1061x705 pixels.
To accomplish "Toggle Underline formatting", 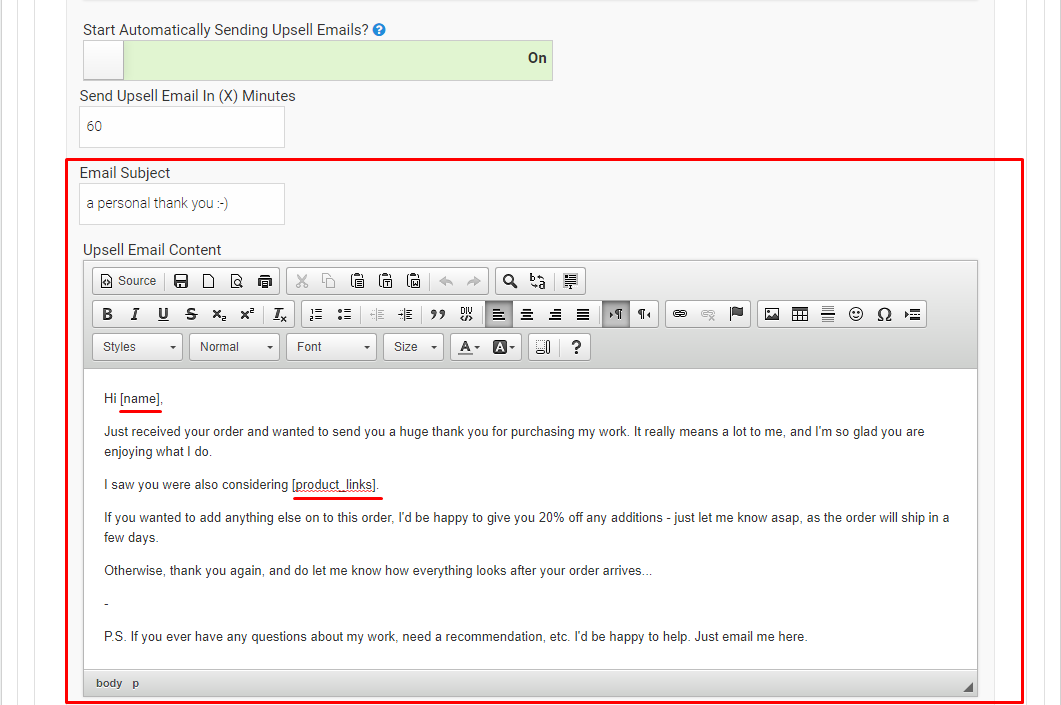I will (x=163, y=314).
